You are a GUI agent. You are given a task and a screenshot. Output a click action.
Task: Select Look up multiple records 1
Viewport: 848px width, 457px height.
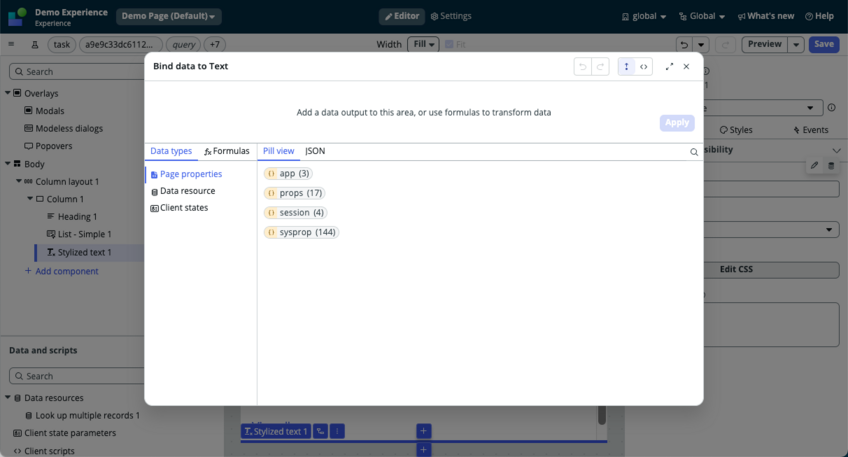(x=88, y=415)
